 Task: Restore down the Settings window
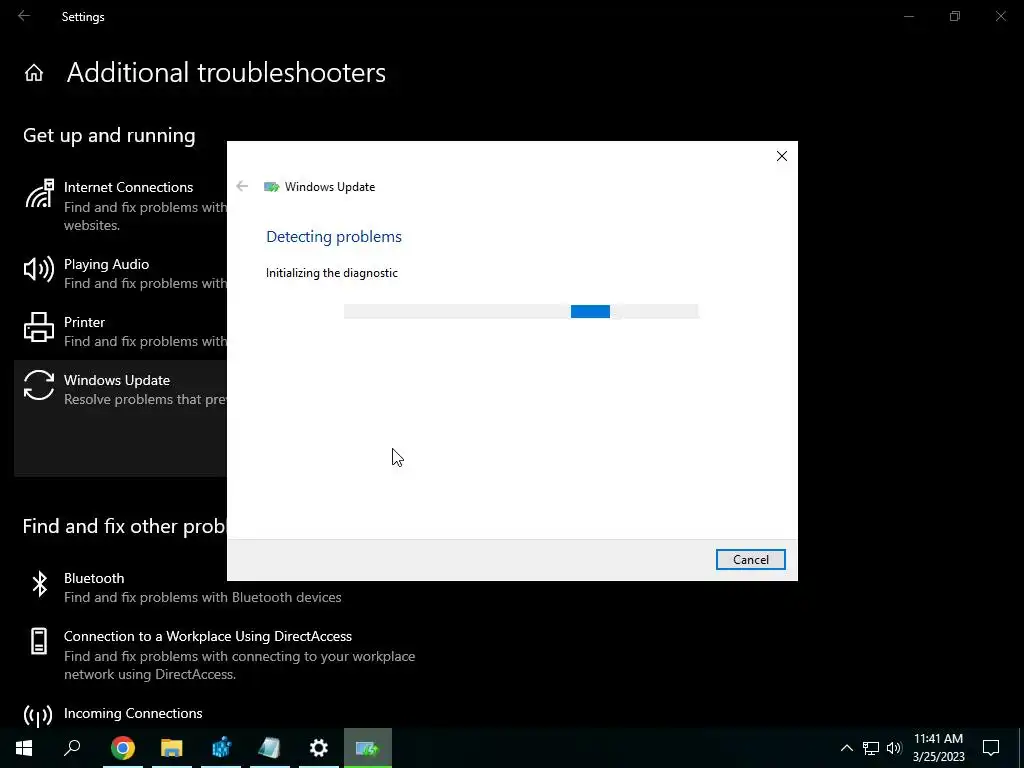tap(955, 16)
